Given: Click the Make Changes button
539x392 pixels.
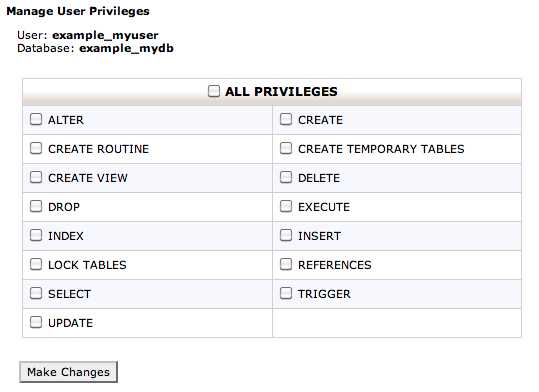Looking at the screenshot, I should (x=68, y=372).
